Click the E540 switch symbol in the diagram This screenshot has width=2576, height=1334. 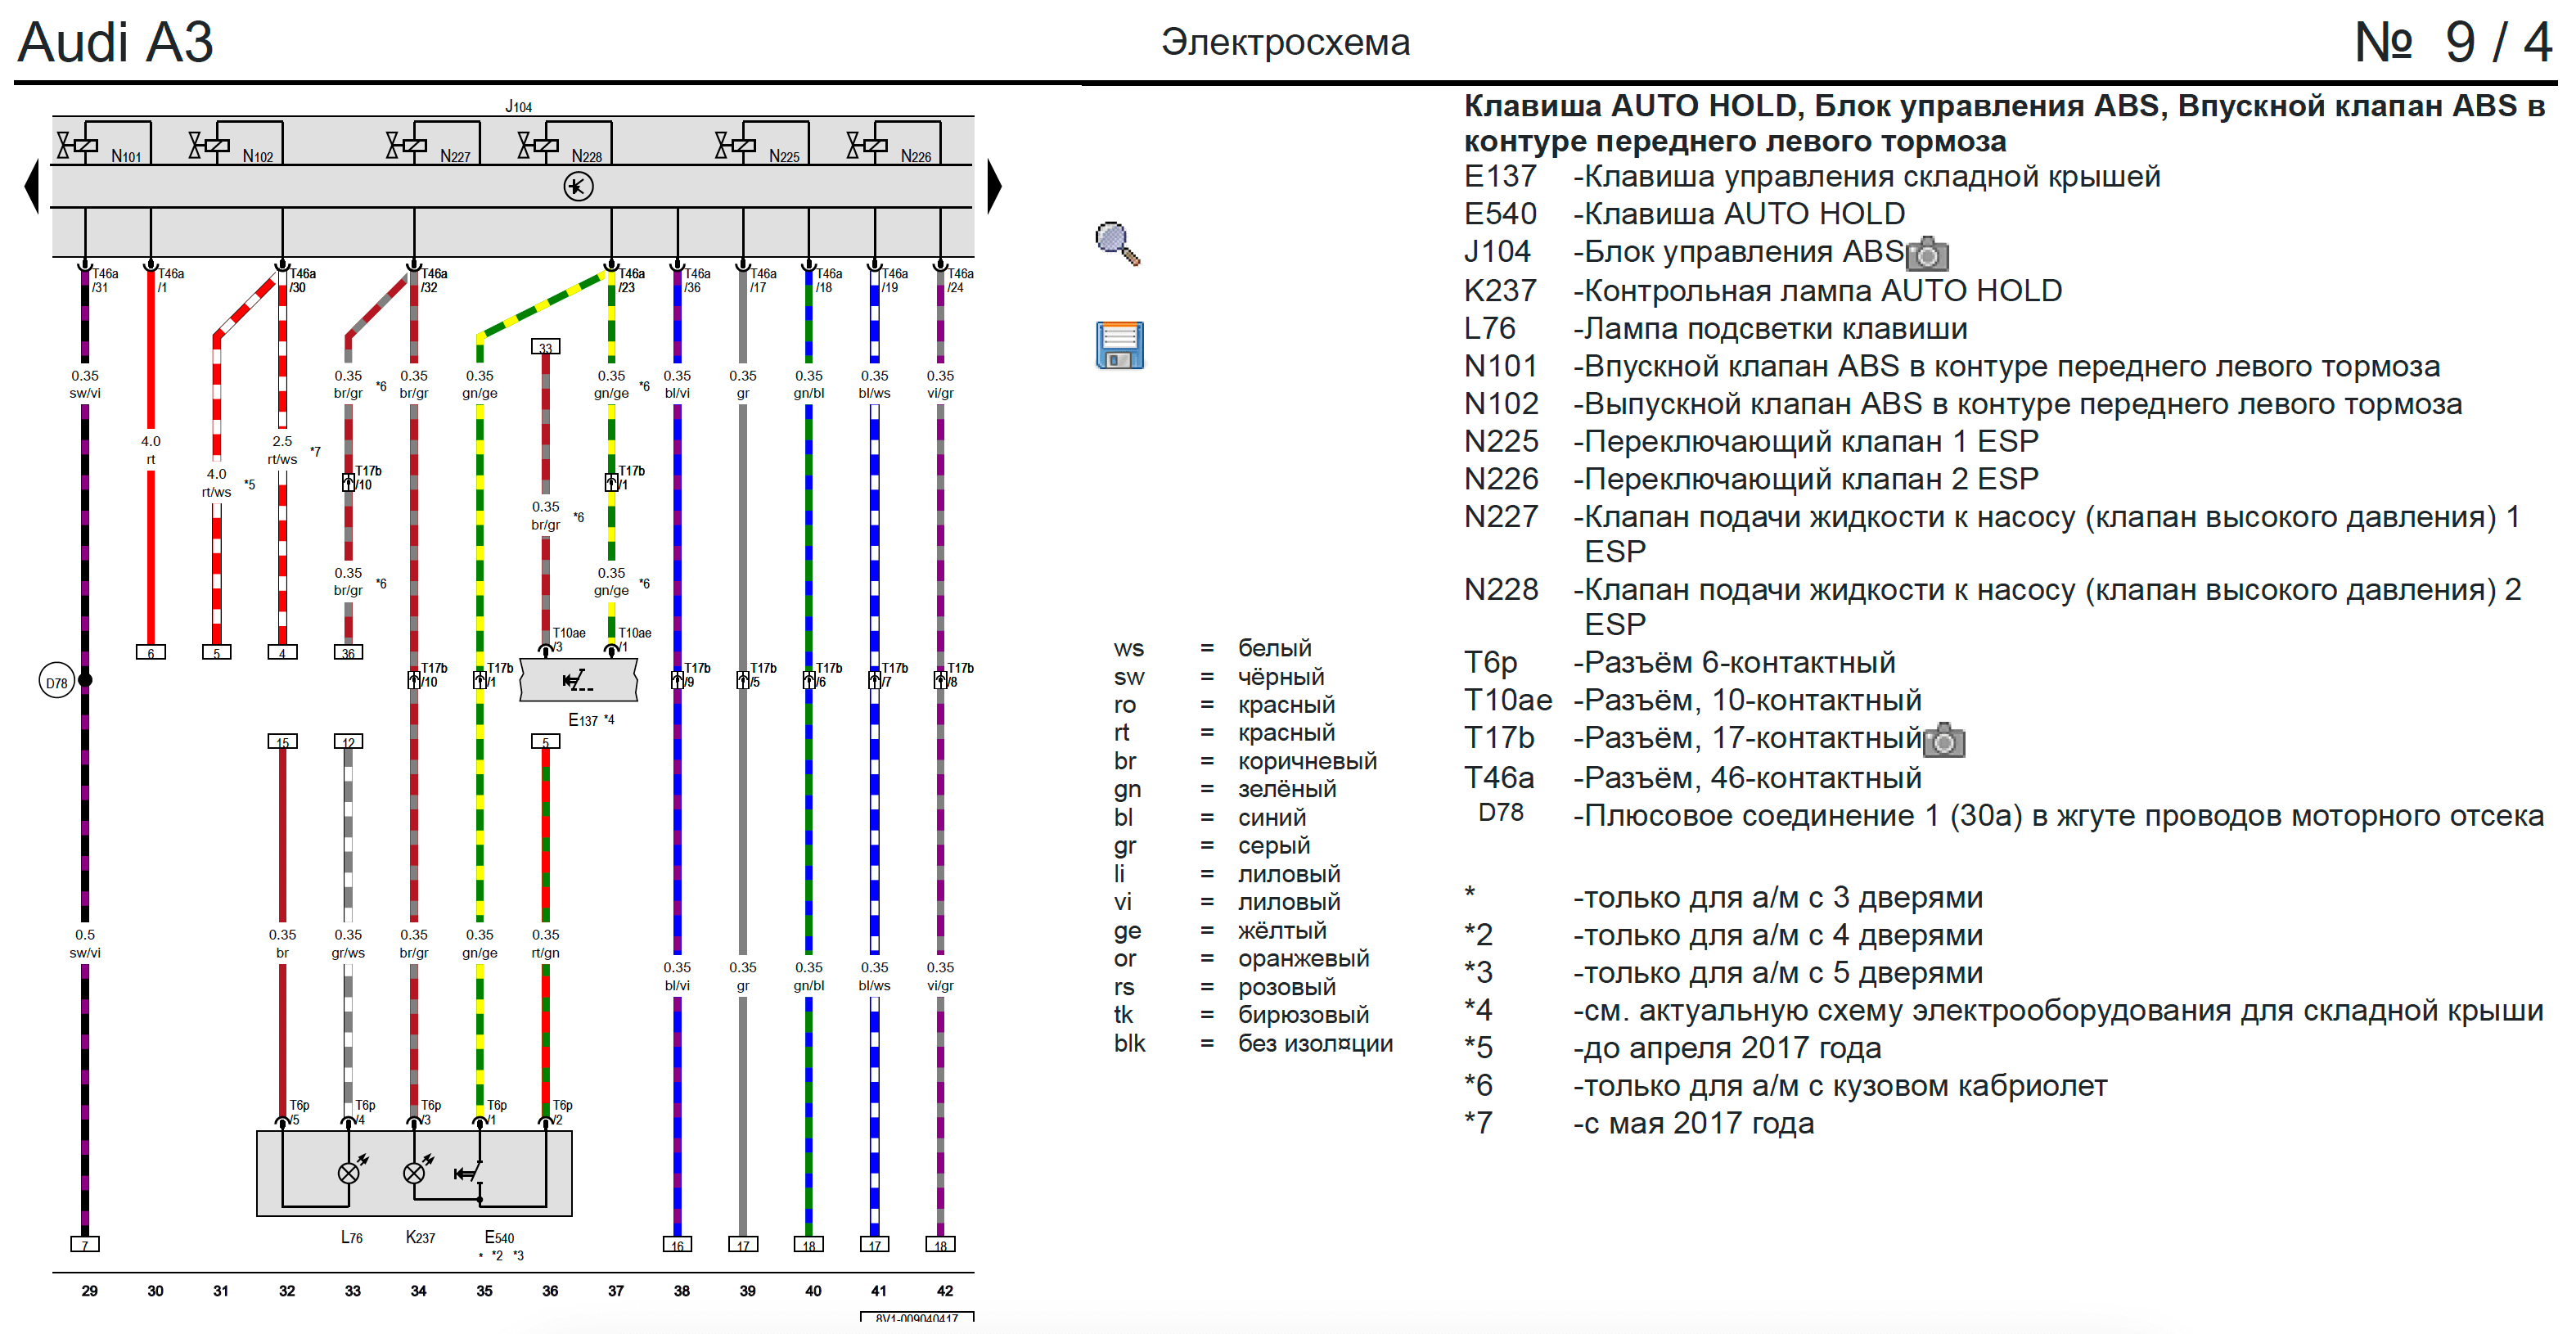point(470,1172)
